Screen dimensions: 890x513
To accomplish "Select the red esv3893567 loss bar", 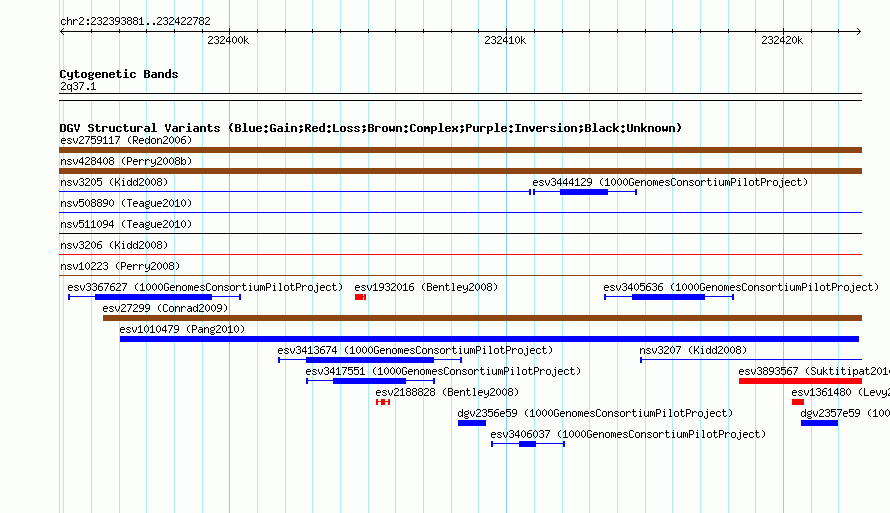I will (x=800, y=381).
